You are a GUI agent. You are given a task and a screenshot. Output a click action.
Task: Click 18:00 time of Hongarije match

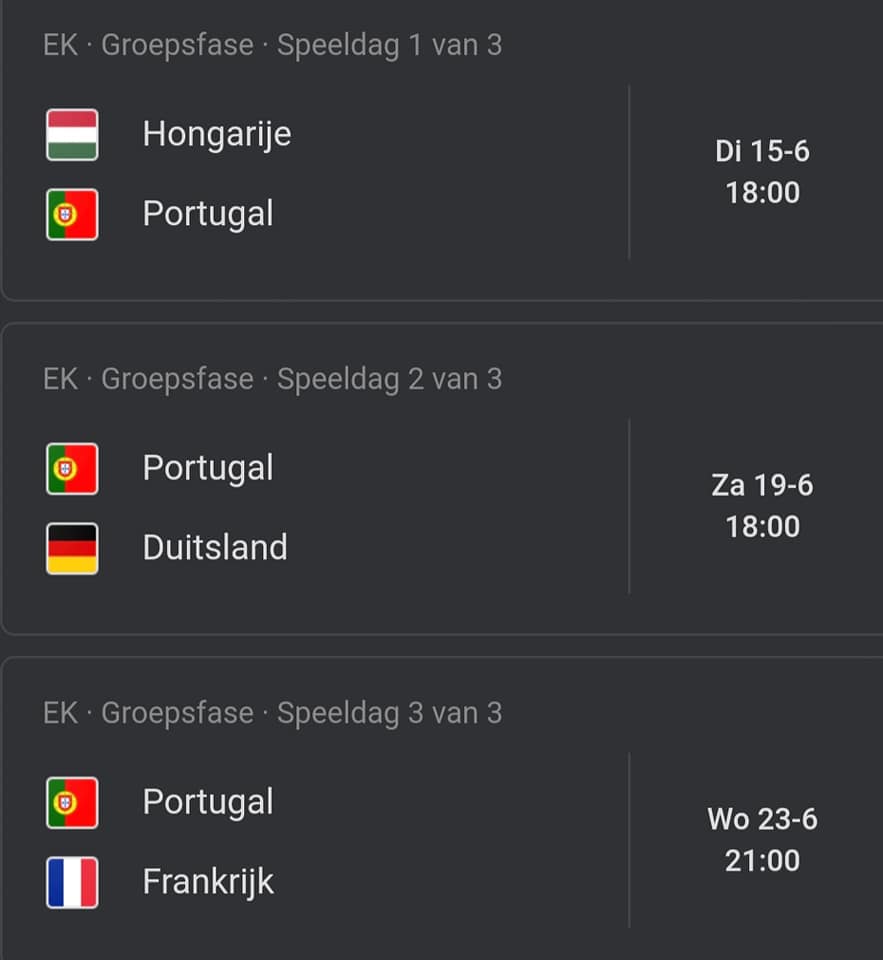click(x=762, y=193)
